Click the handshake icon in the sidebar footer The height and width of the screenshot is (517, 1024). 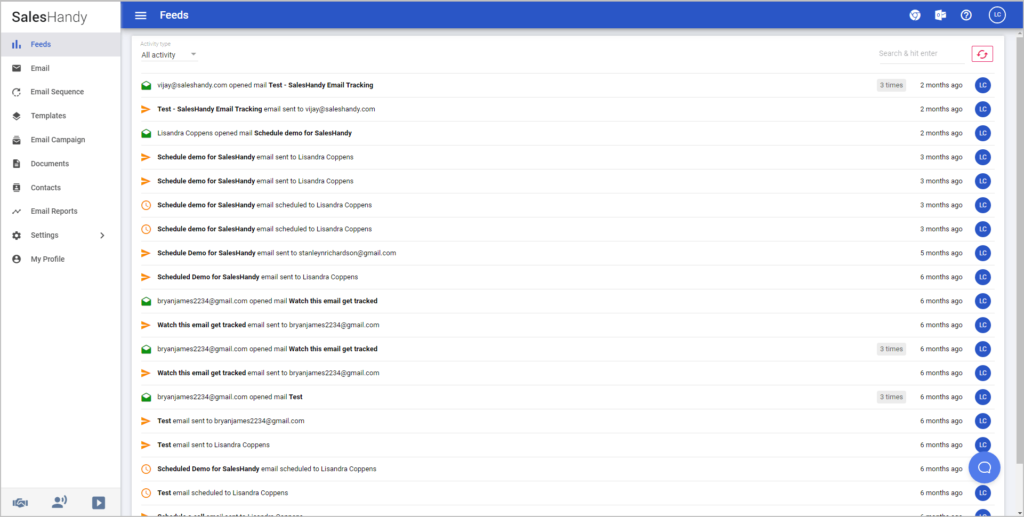[x=19, y=502]
